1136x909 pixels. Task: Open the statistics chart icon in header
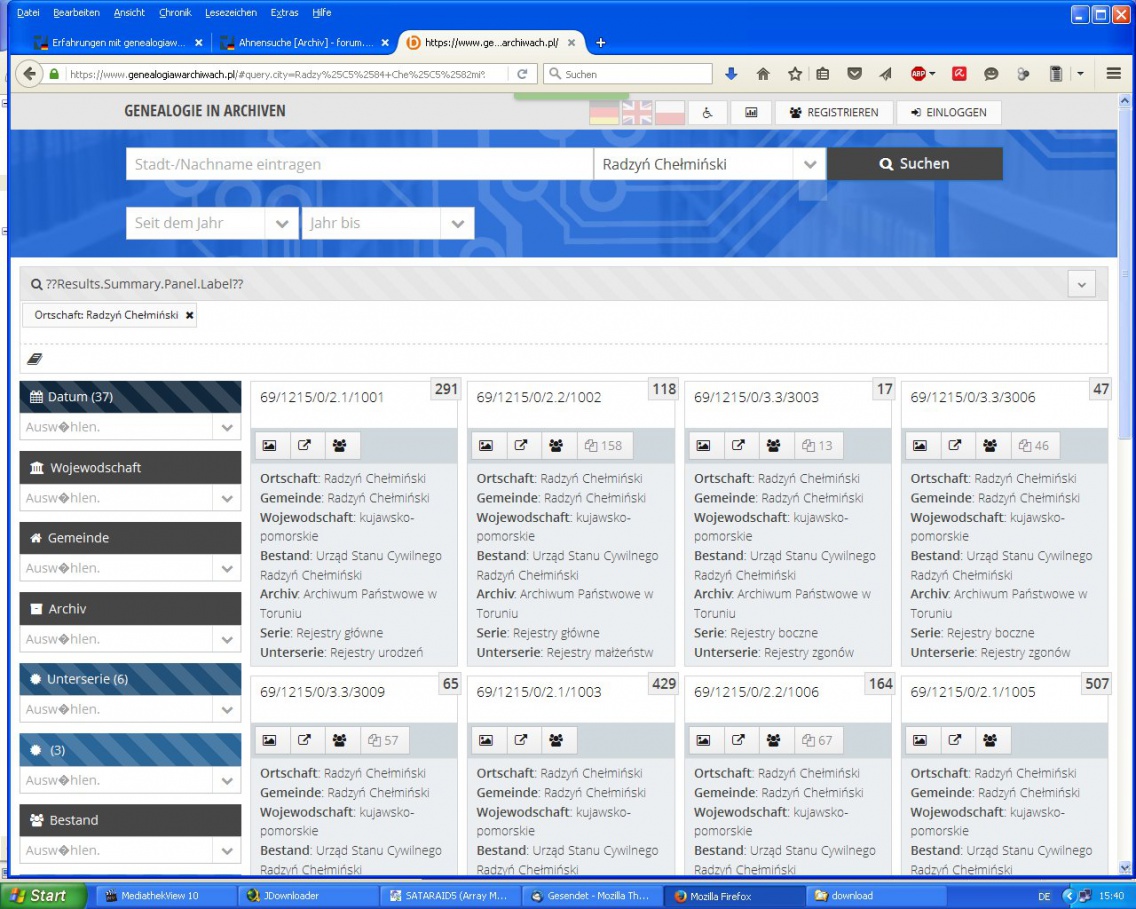click(751, 113)
